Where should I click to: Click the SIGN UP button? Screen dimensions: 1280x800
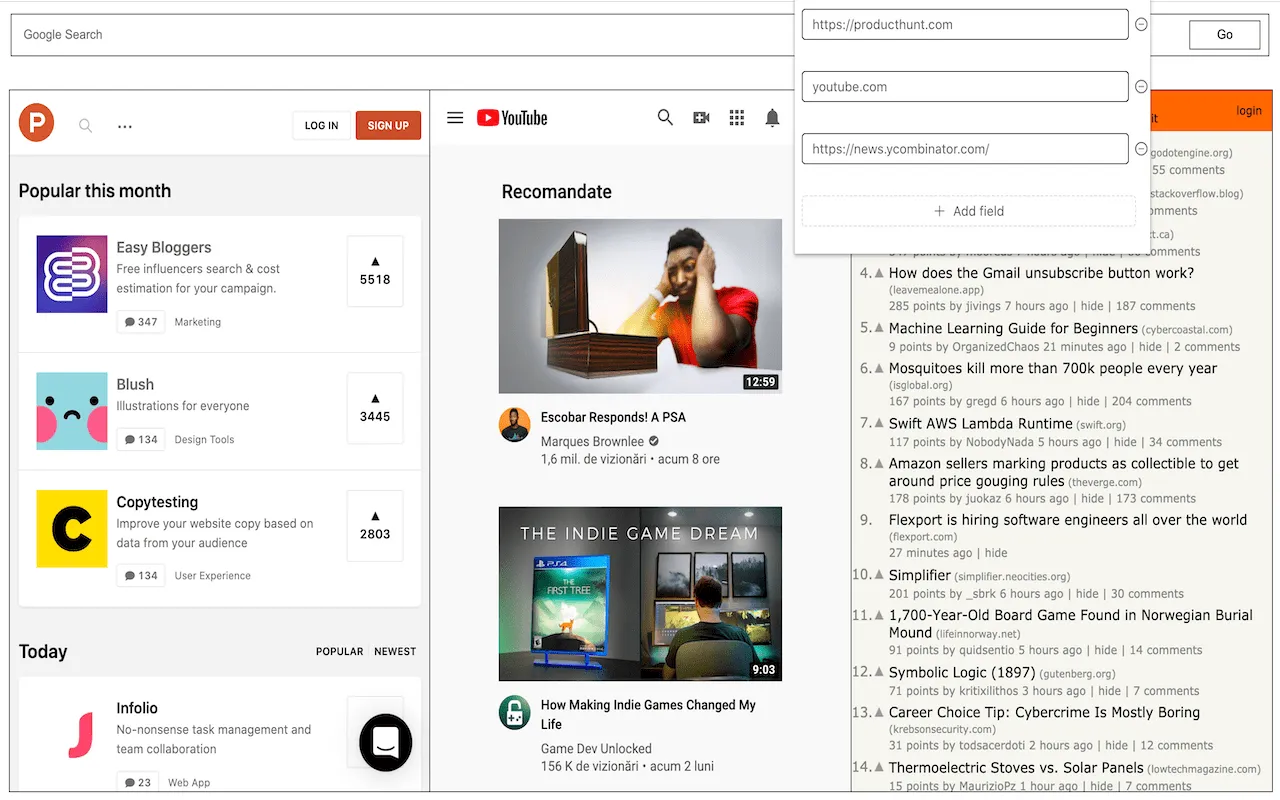coord(388,126)
